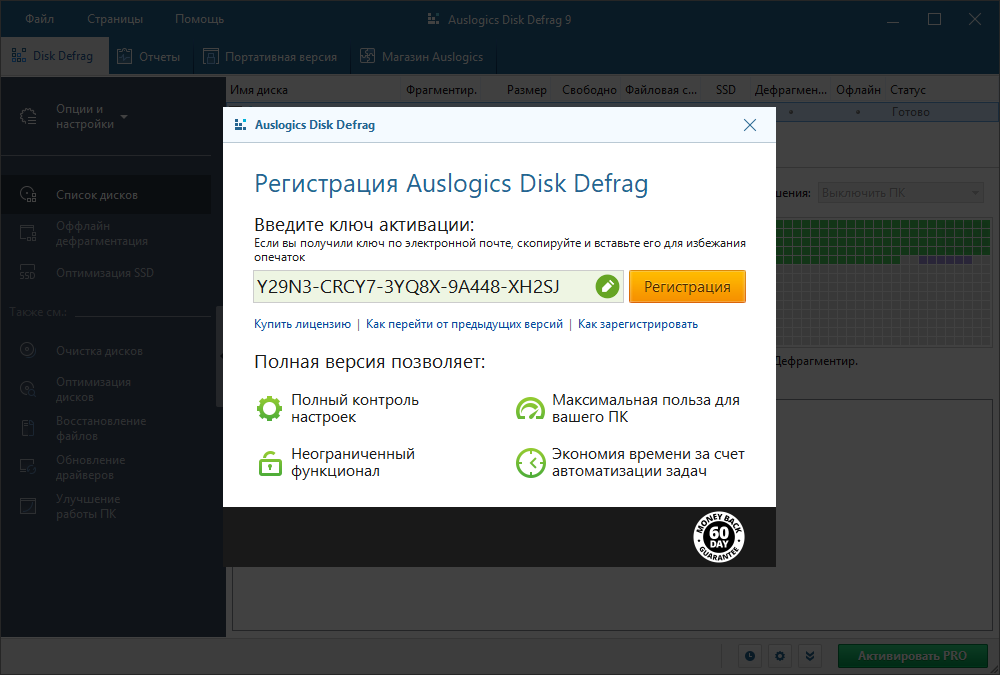Click the green cluster map area
Screen dimensions: 1000x675
pos(883,241)
